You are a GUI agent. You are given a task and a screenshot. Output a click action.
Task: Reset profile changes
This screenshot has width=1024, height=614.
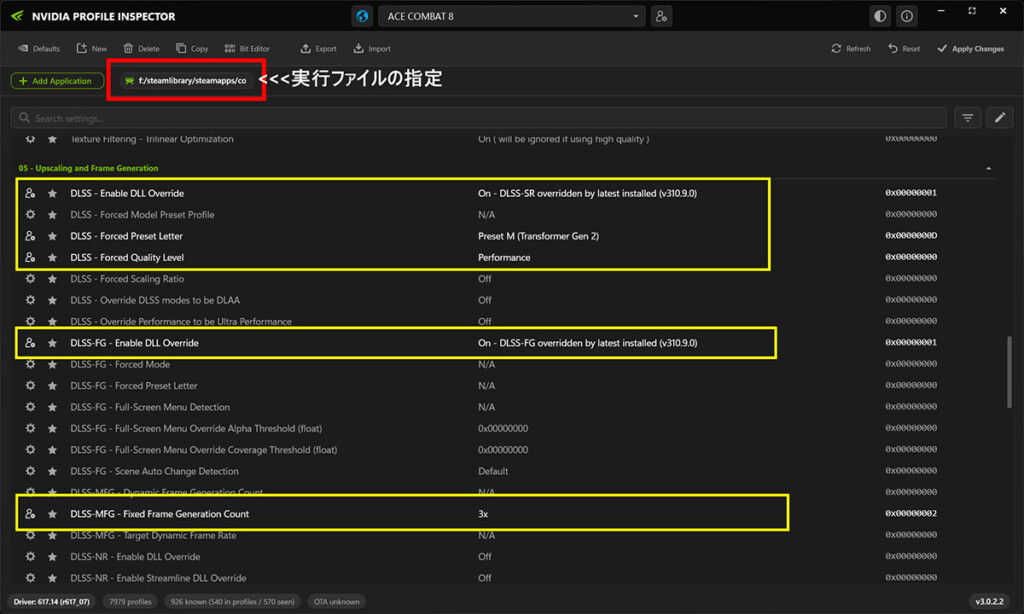click(904, 48)
